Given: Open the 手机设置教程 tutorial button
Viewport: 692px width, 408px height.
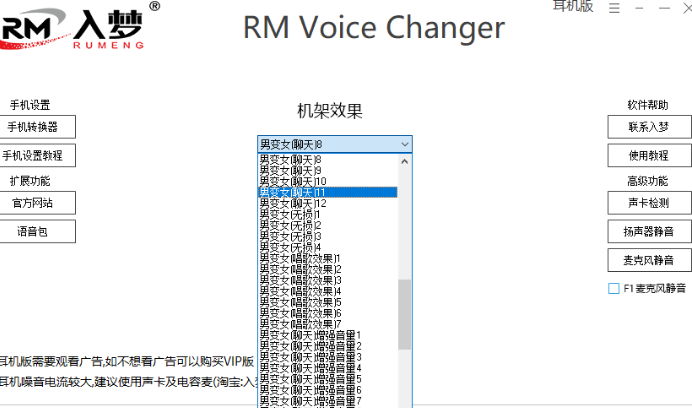Looking at the screenshot, I should tap(37, 155).
